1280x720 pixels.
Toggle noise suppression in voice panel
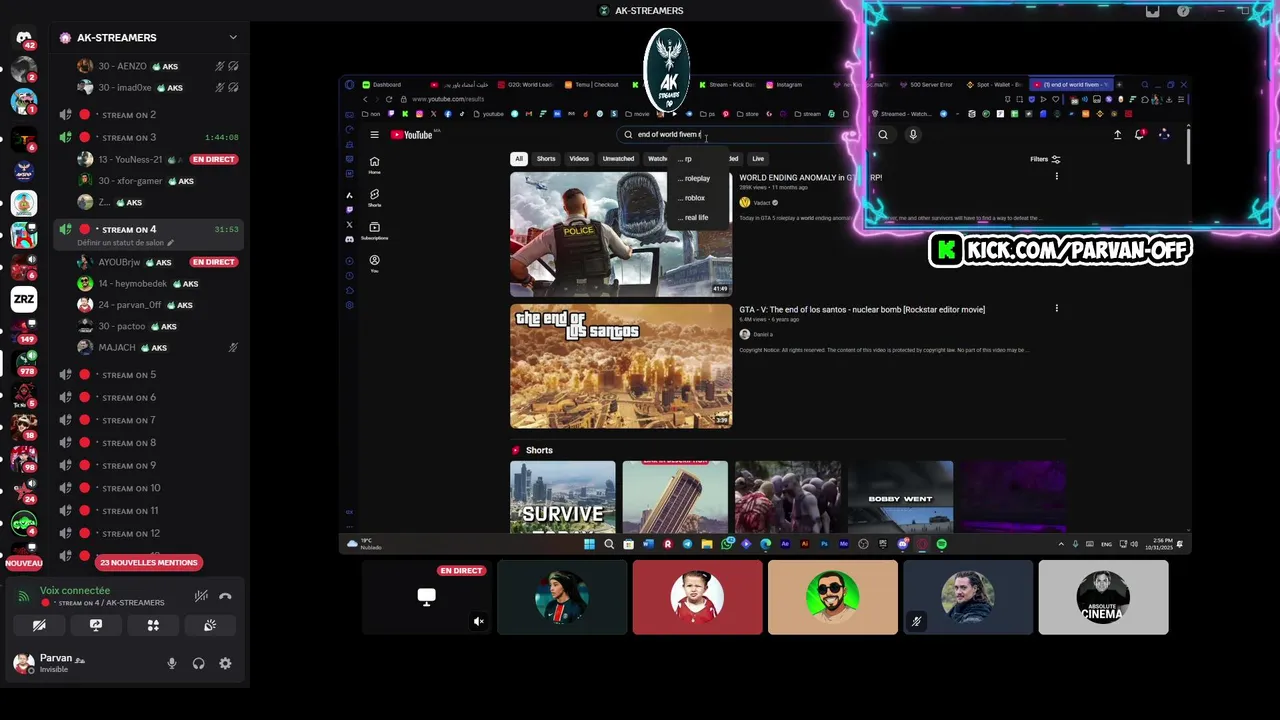pos(201,596)
